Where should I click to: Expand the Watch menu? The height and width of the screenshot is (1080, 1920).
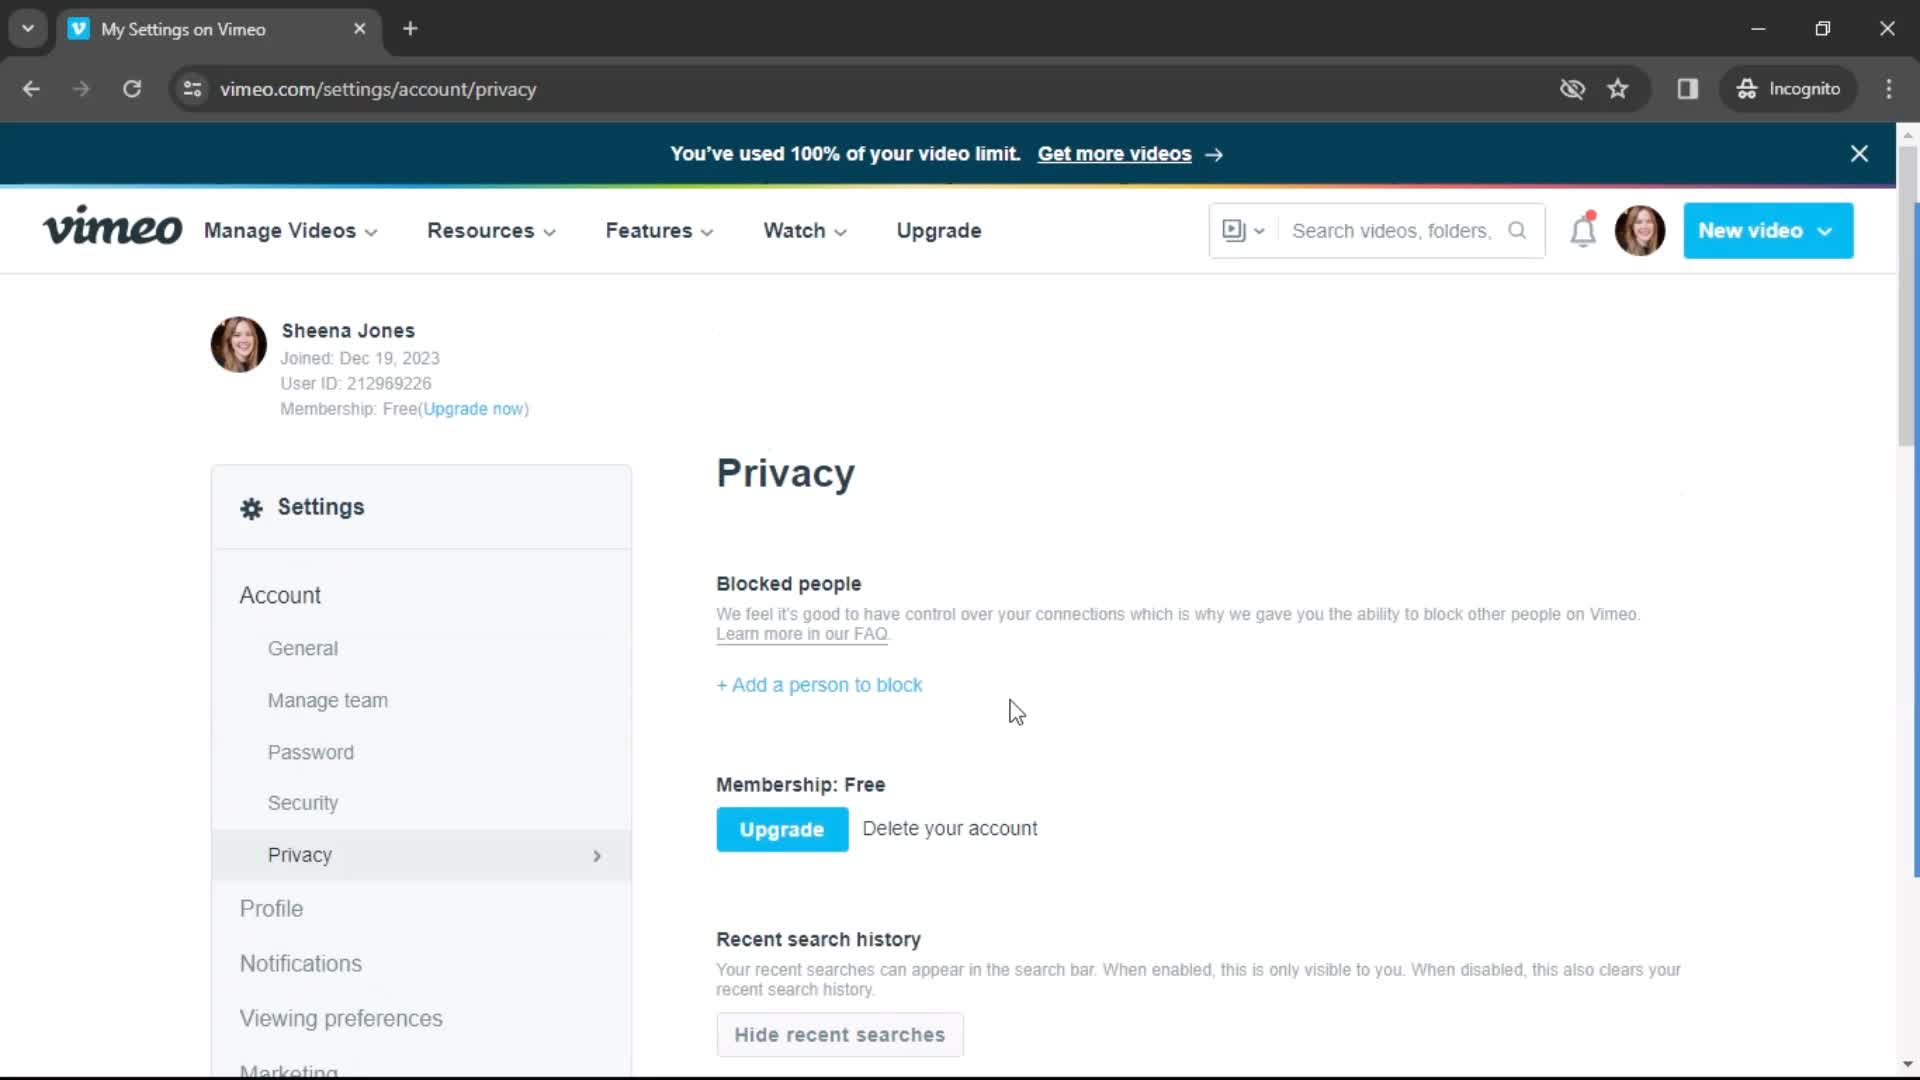pos(805,231)
